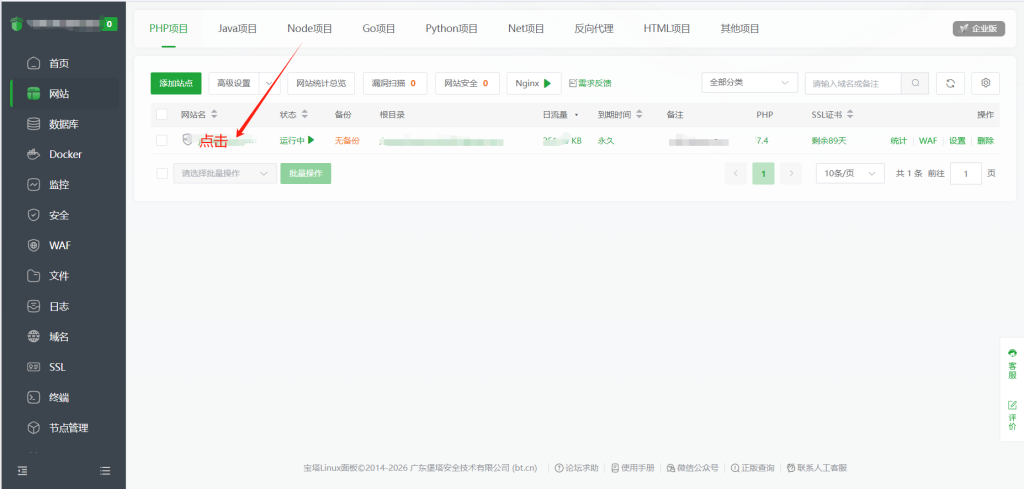1024x489 pixels.
Task: Sort by SSL证书 column arrows
Action: [850, 115]
